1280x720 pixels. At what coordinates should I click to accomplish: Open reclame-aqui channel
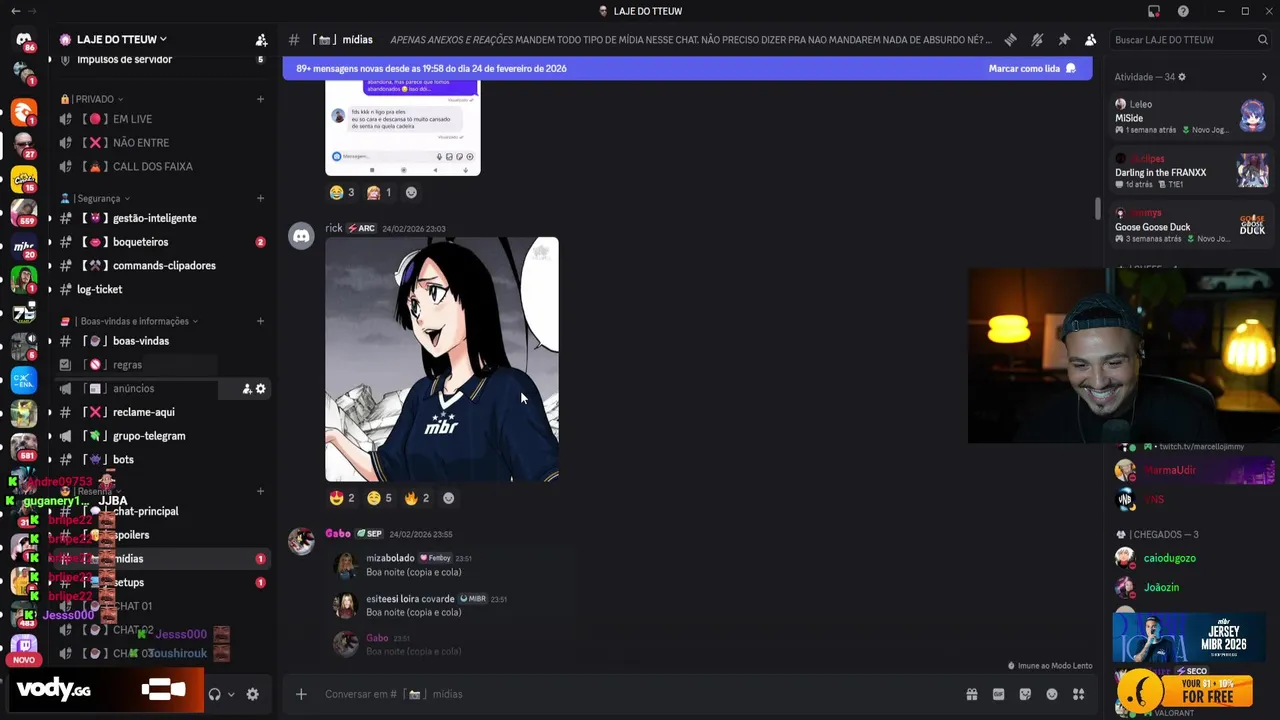(161, 412)
